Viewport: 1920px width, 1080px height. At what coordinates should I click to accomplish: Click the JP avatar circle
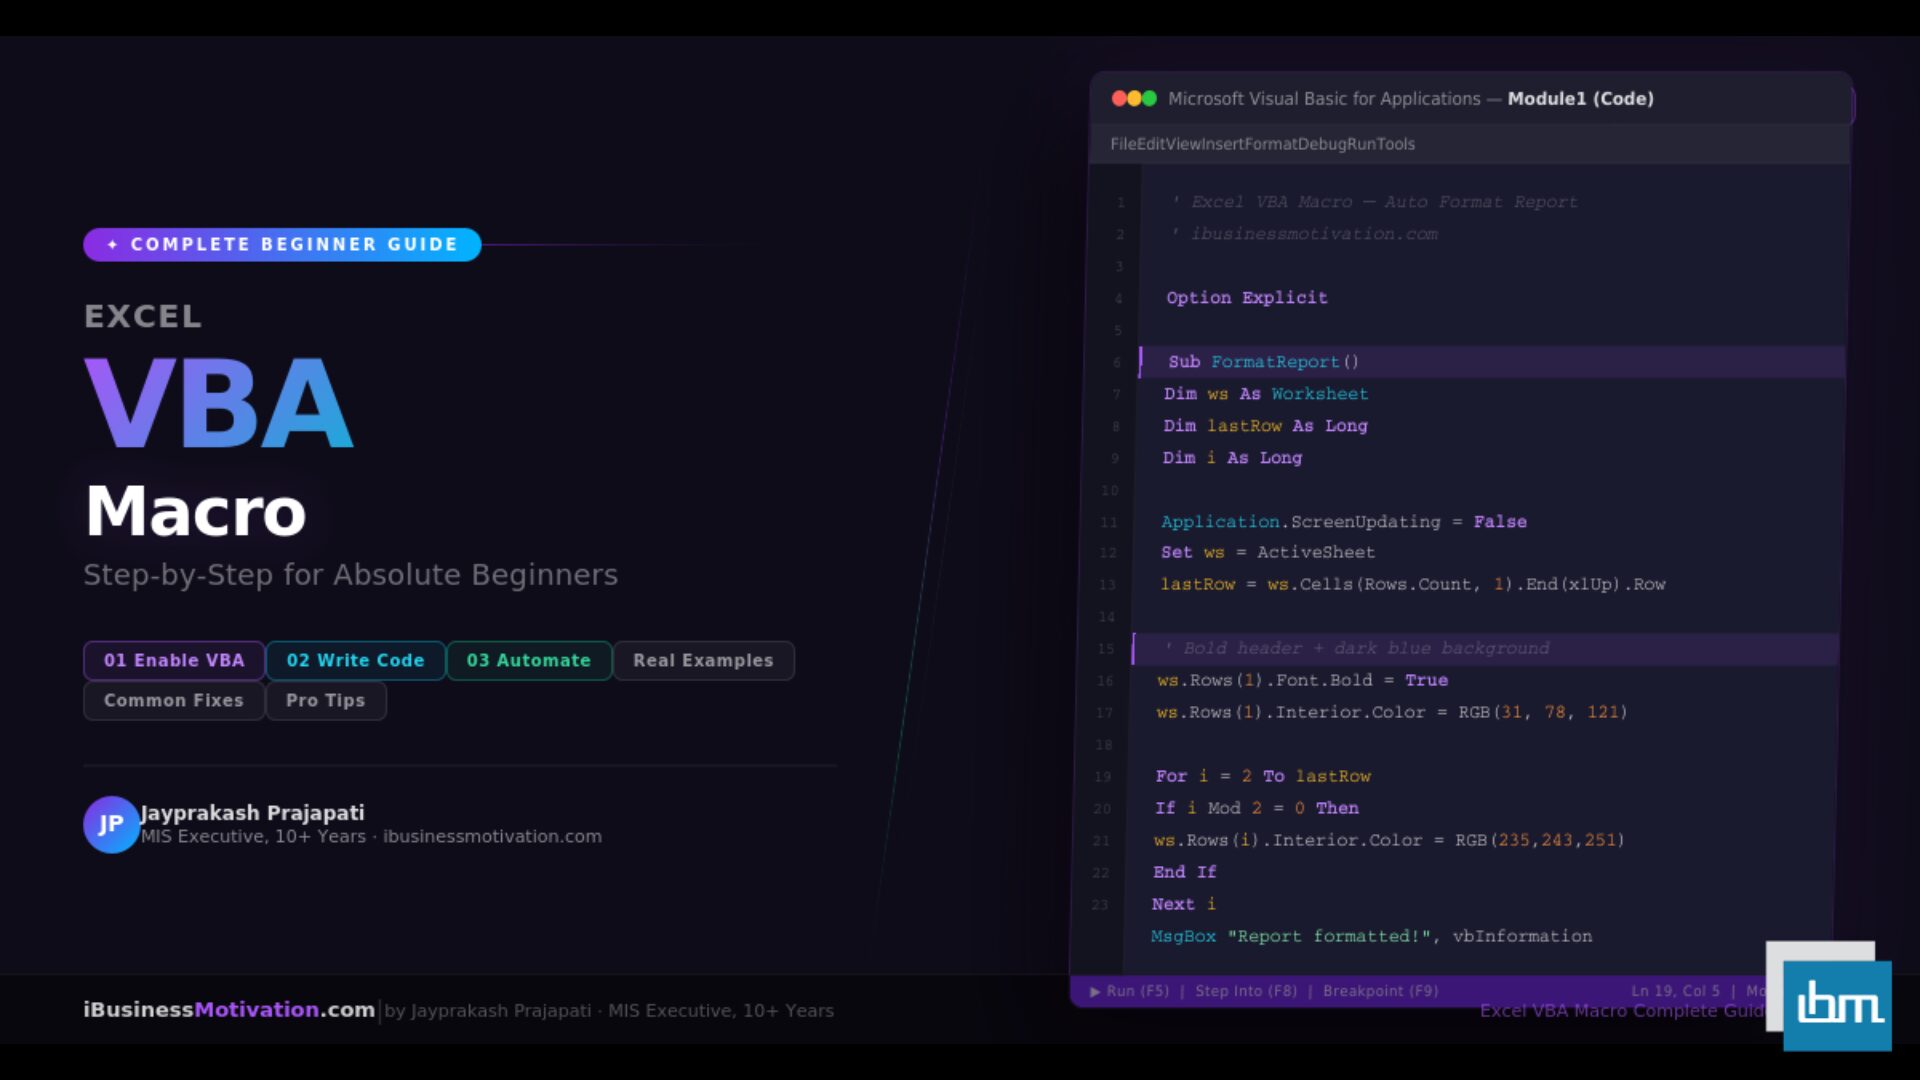(111, 824)
